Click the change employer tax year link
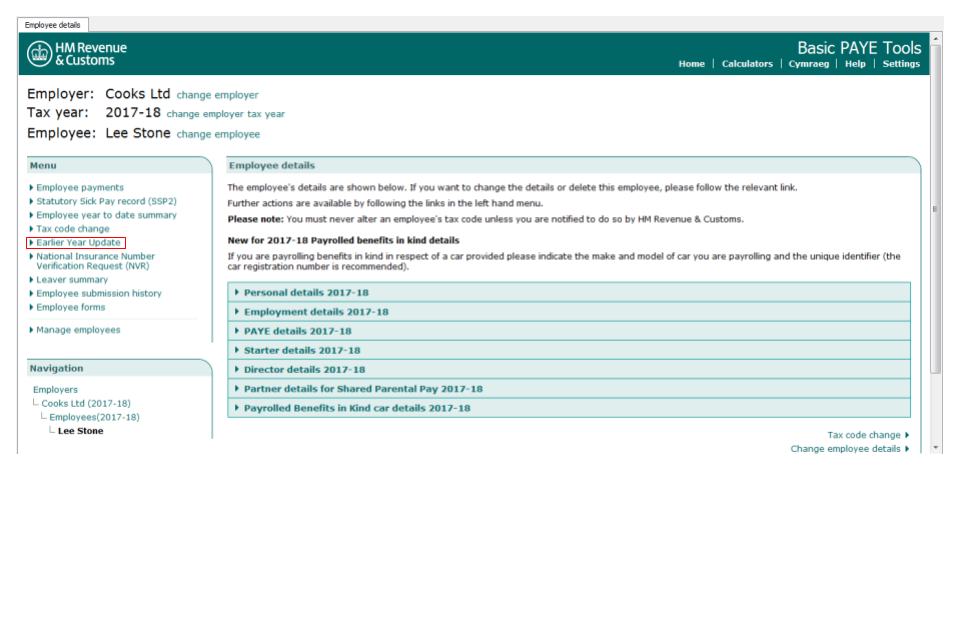Image resolution: width=960 pixels, height=640 pixels. click(225, 114)
